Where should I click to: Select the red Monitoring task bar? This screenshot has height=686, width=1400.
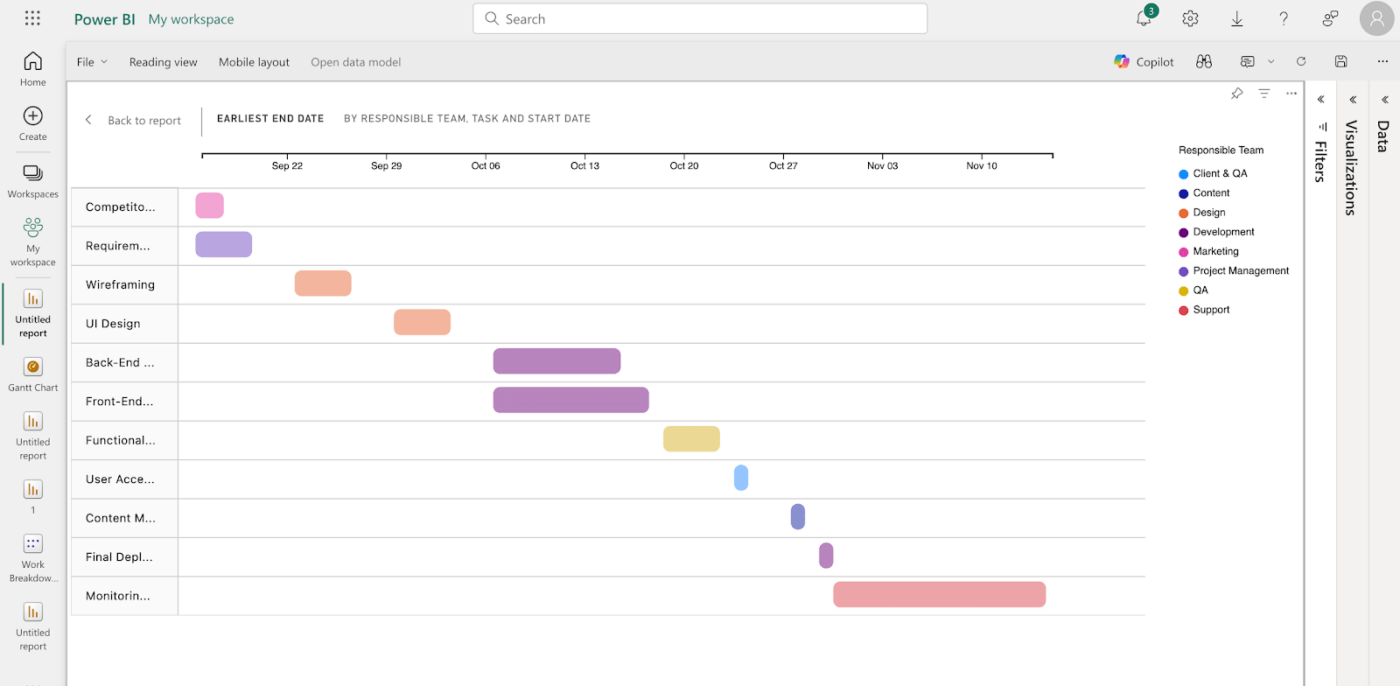coord(940,595)
